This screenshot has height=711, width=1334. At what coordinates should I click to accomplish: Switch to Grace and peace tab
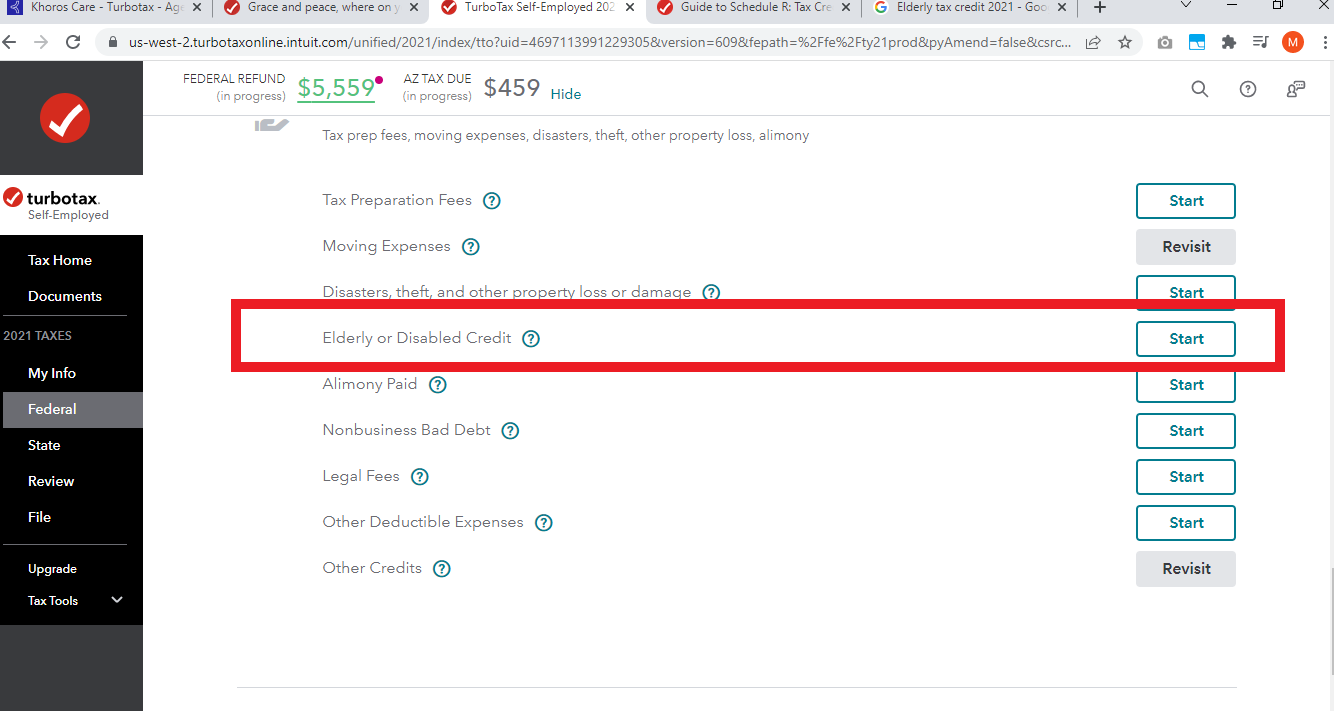[x=321, y=8]
